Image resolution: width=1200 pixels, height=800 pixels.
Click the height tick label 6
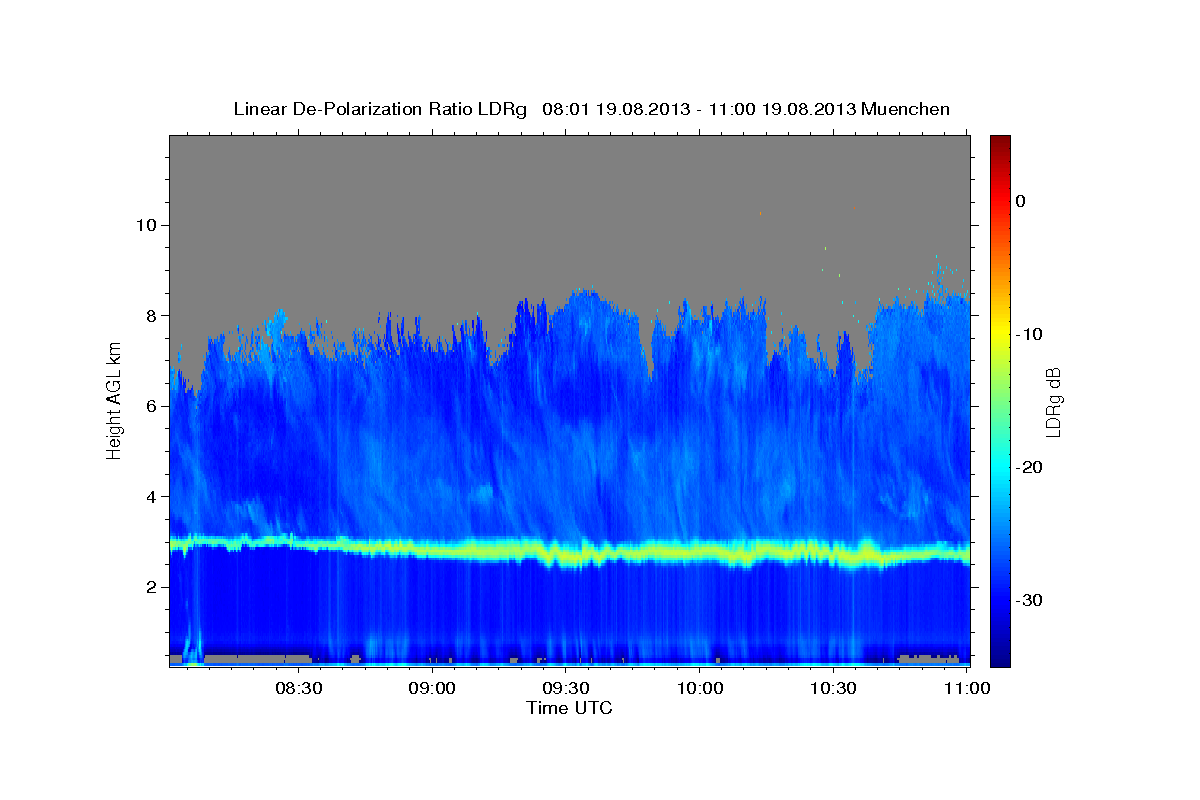click(x=151, y=406)
